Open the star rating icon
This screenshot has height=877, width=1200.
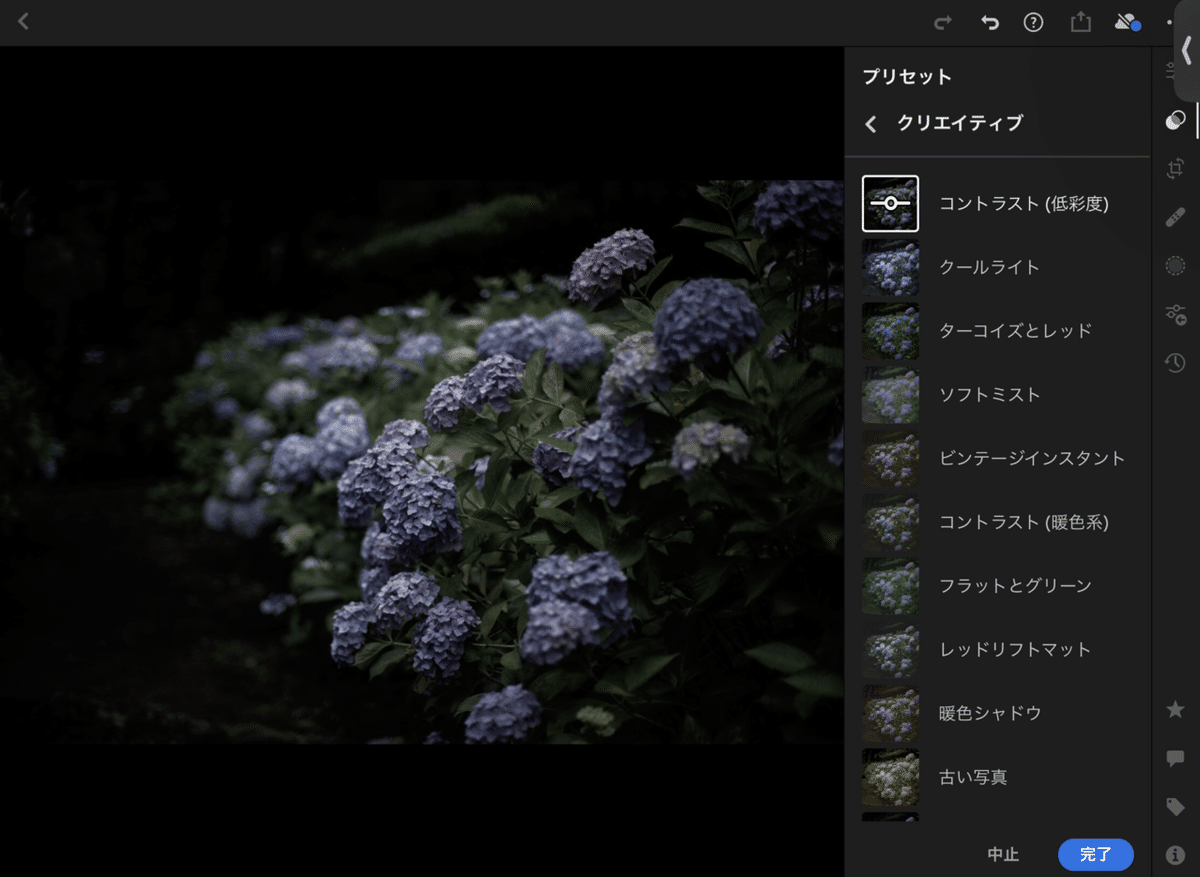tap(1176, 709)
